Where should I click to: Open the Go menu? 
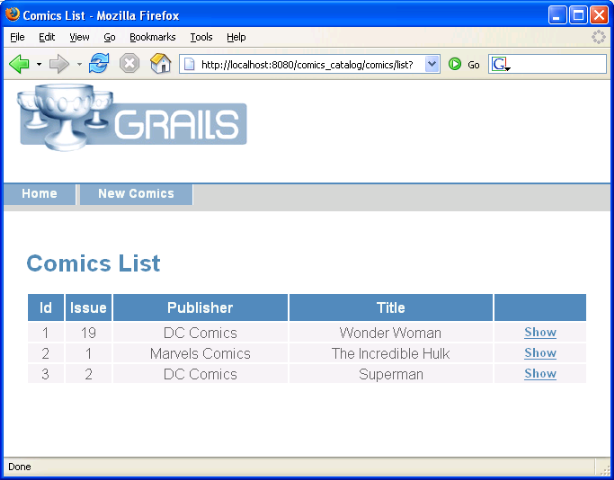(x=110, y=37)
